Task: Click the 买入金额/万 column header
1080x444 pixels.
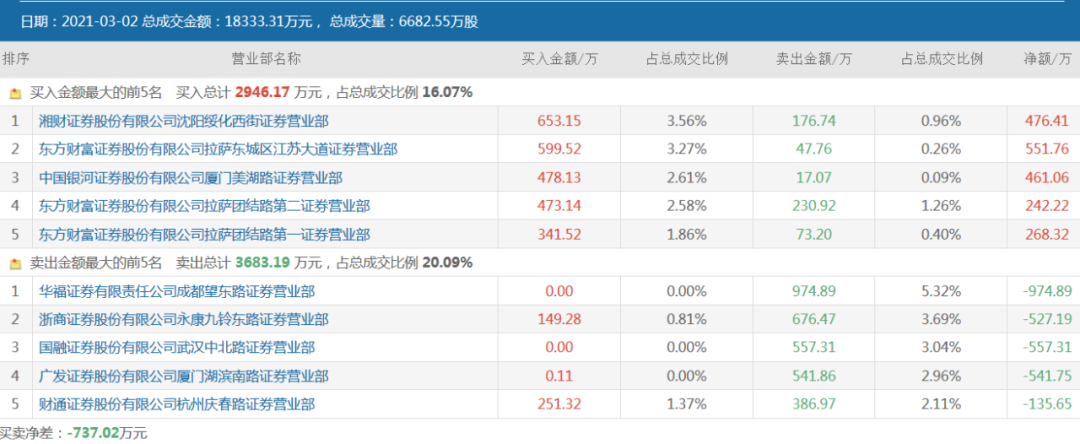Action: (559, 59)
